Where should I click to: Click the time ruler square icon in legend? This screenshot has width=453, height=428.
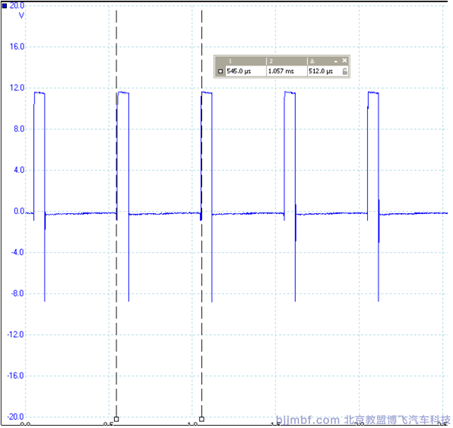point(220,71)
